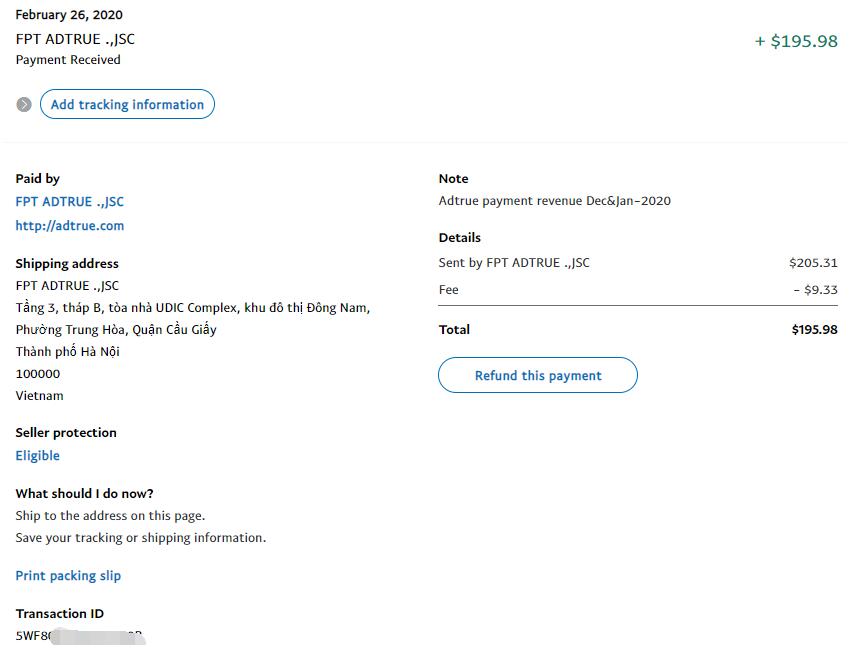Select address line starting Tầng 3, tháp B
Screen dimensions: 862x662
point(193,308)
